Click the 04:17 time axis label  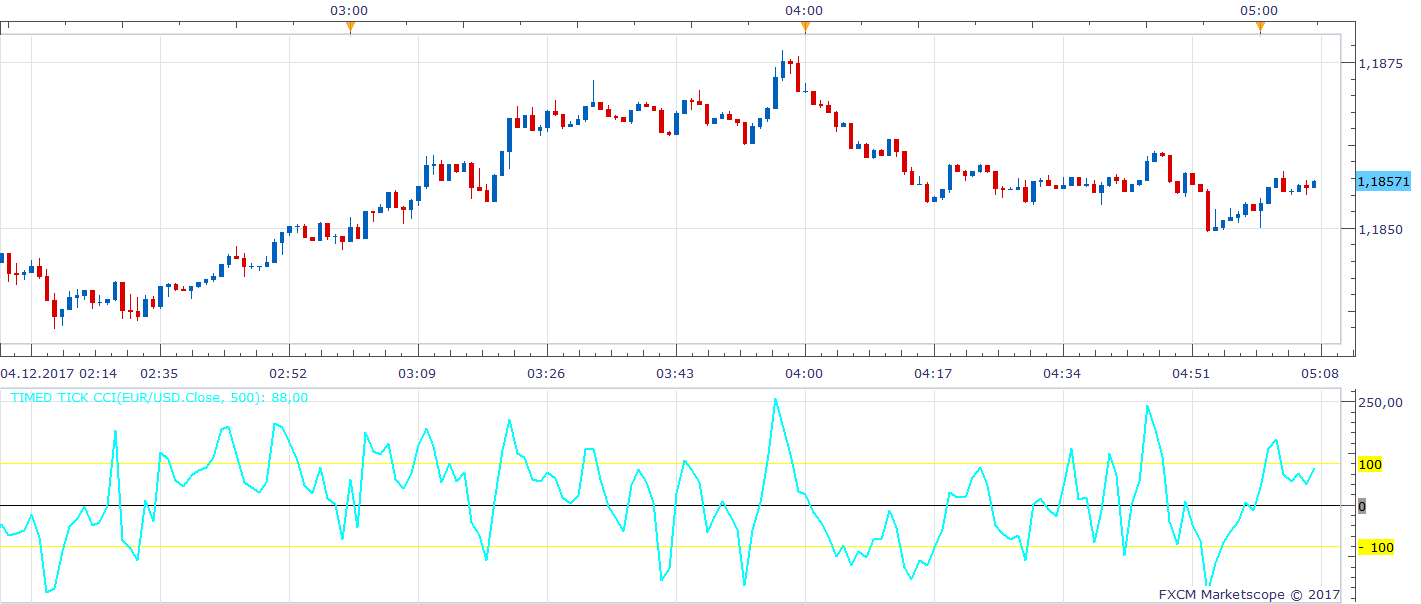(933, 373)
